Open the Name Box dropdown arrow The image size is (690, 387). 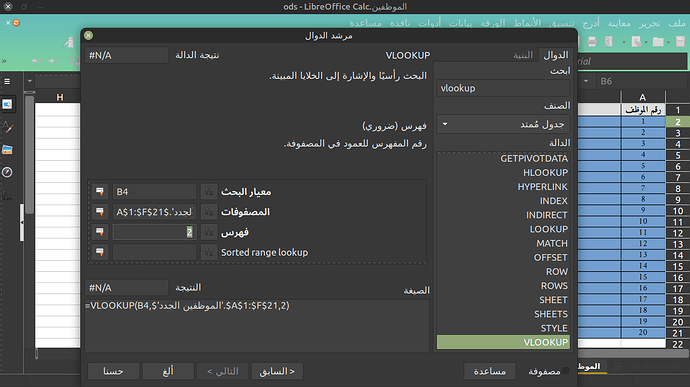586,81
